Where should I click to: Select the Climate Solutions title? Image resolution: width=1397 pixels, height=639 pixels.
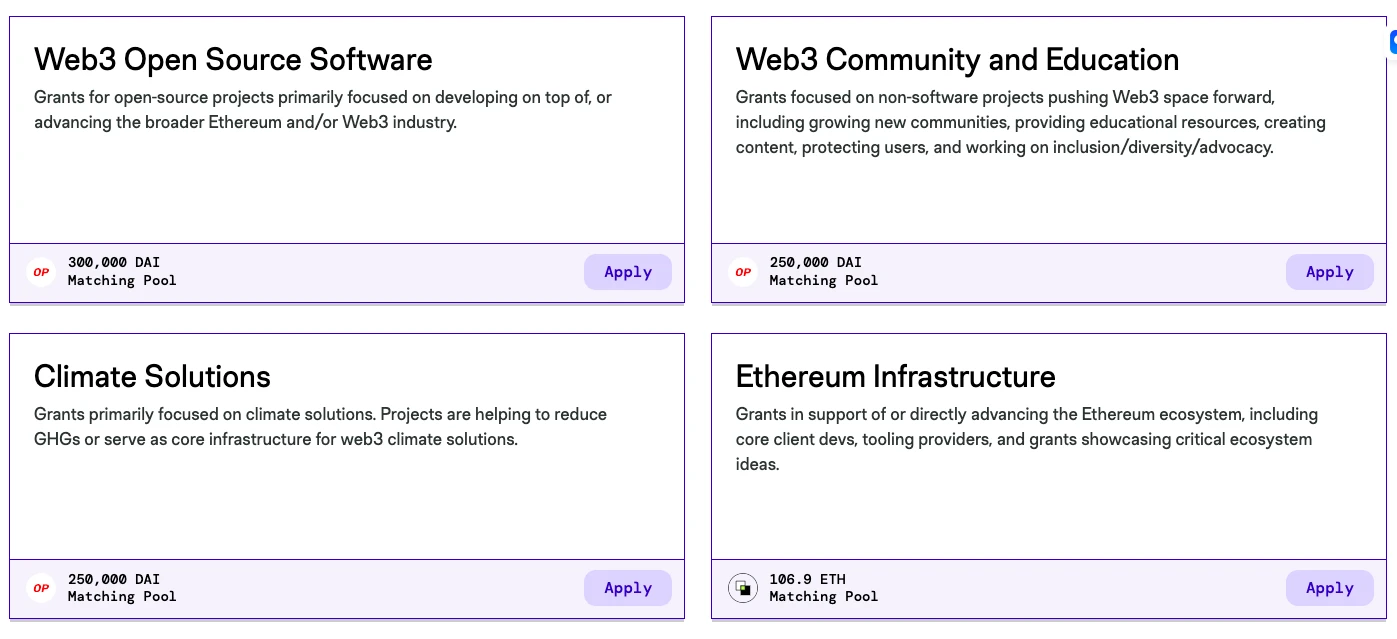152,377
